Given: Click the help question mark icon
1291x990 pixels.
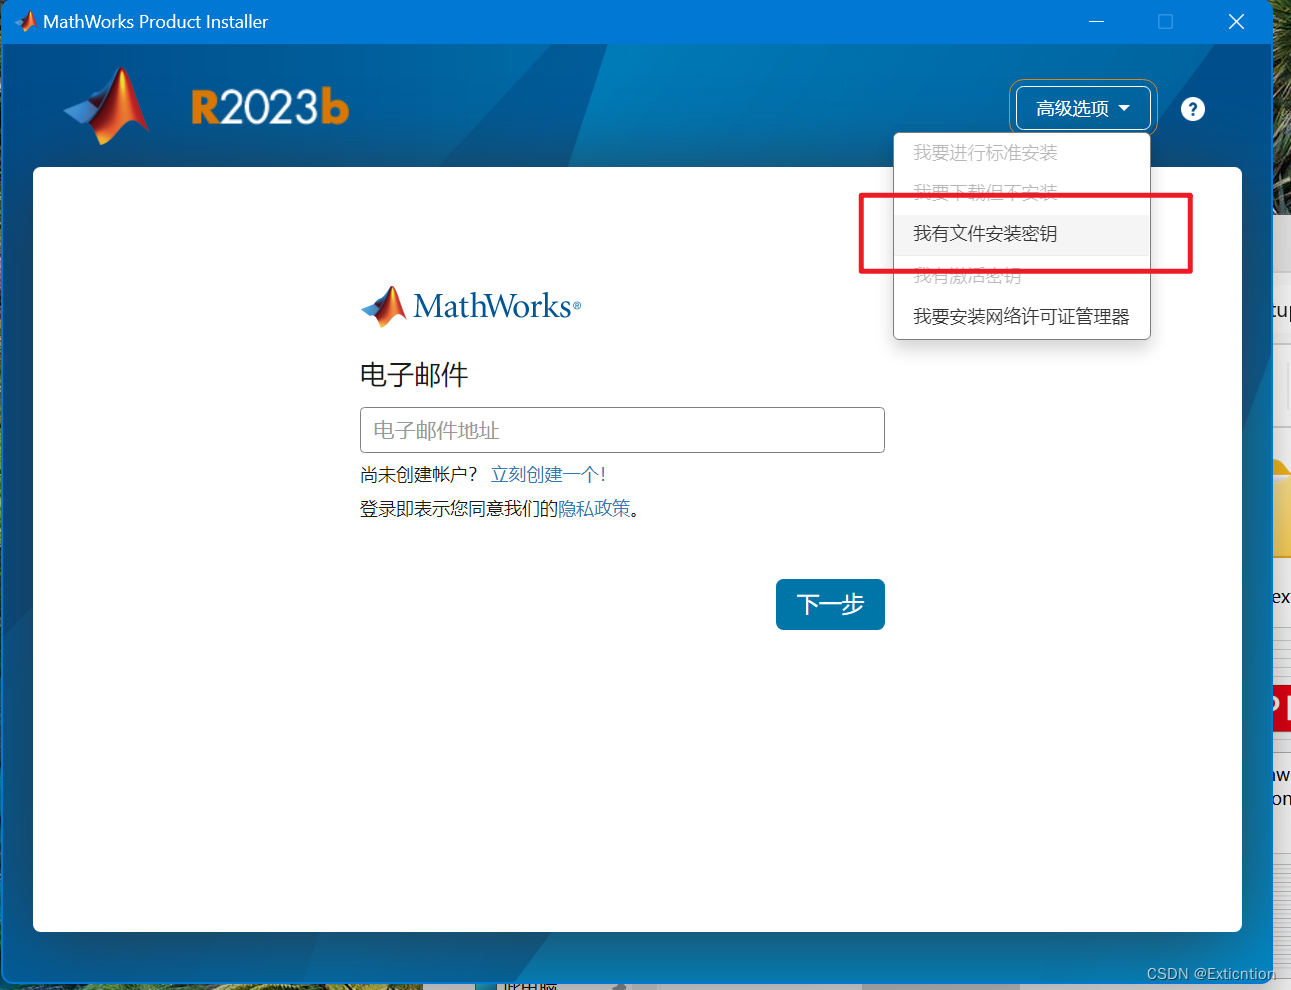Looking at the screenshot, I should [x=1193, y=109].
